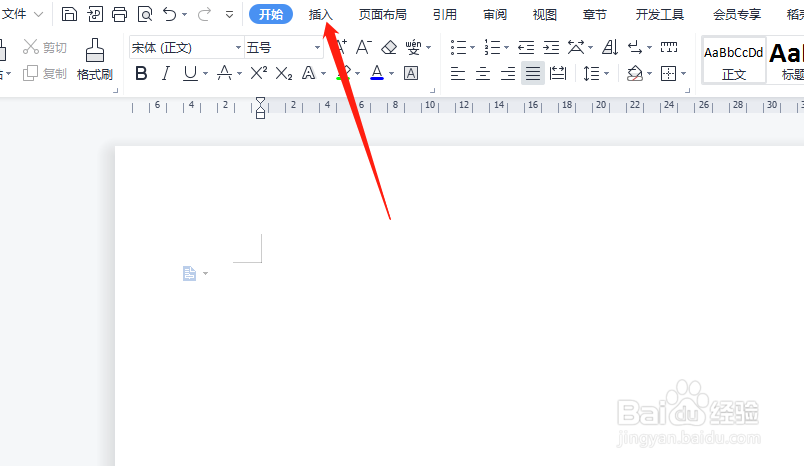Toggle superscript X² icon
This screenshot has width=804, height=466.
click(258, 73)
